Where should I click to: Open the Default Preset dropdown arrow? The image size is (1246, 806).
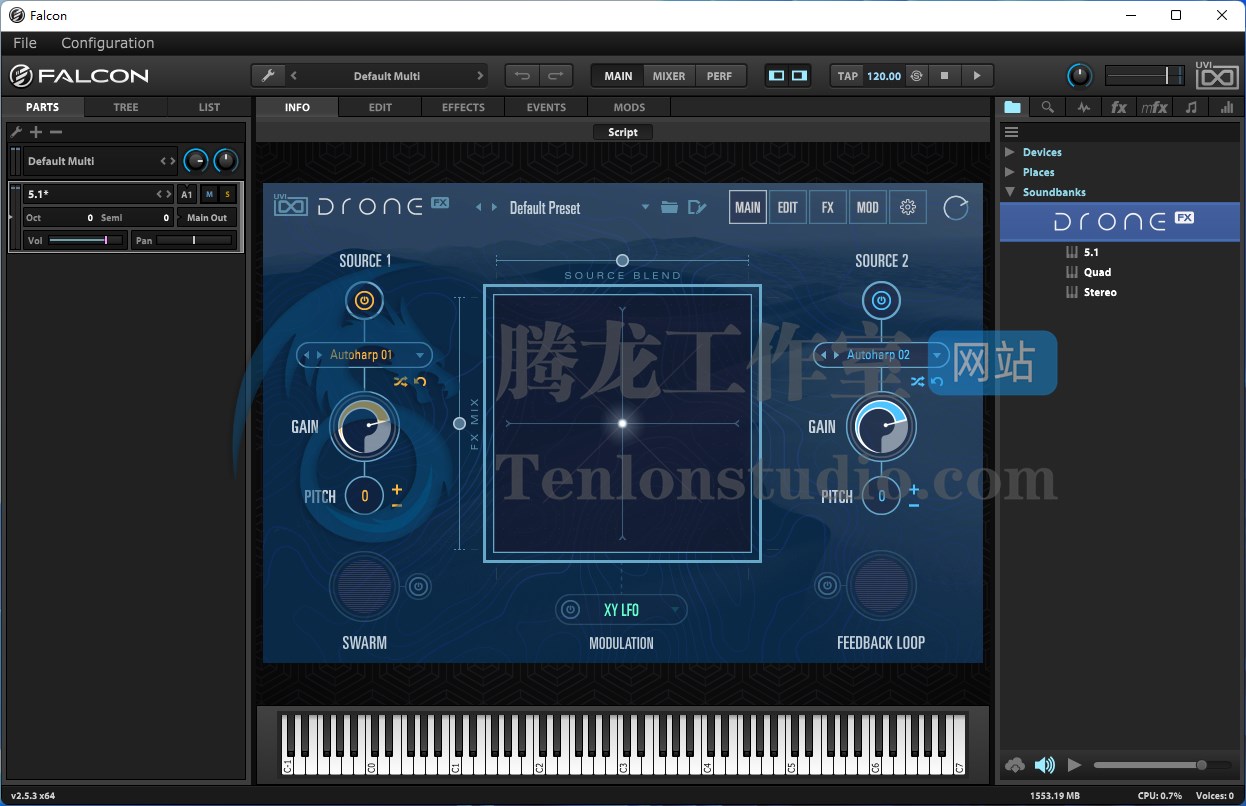pyautogui.click(x=645, y=208)
